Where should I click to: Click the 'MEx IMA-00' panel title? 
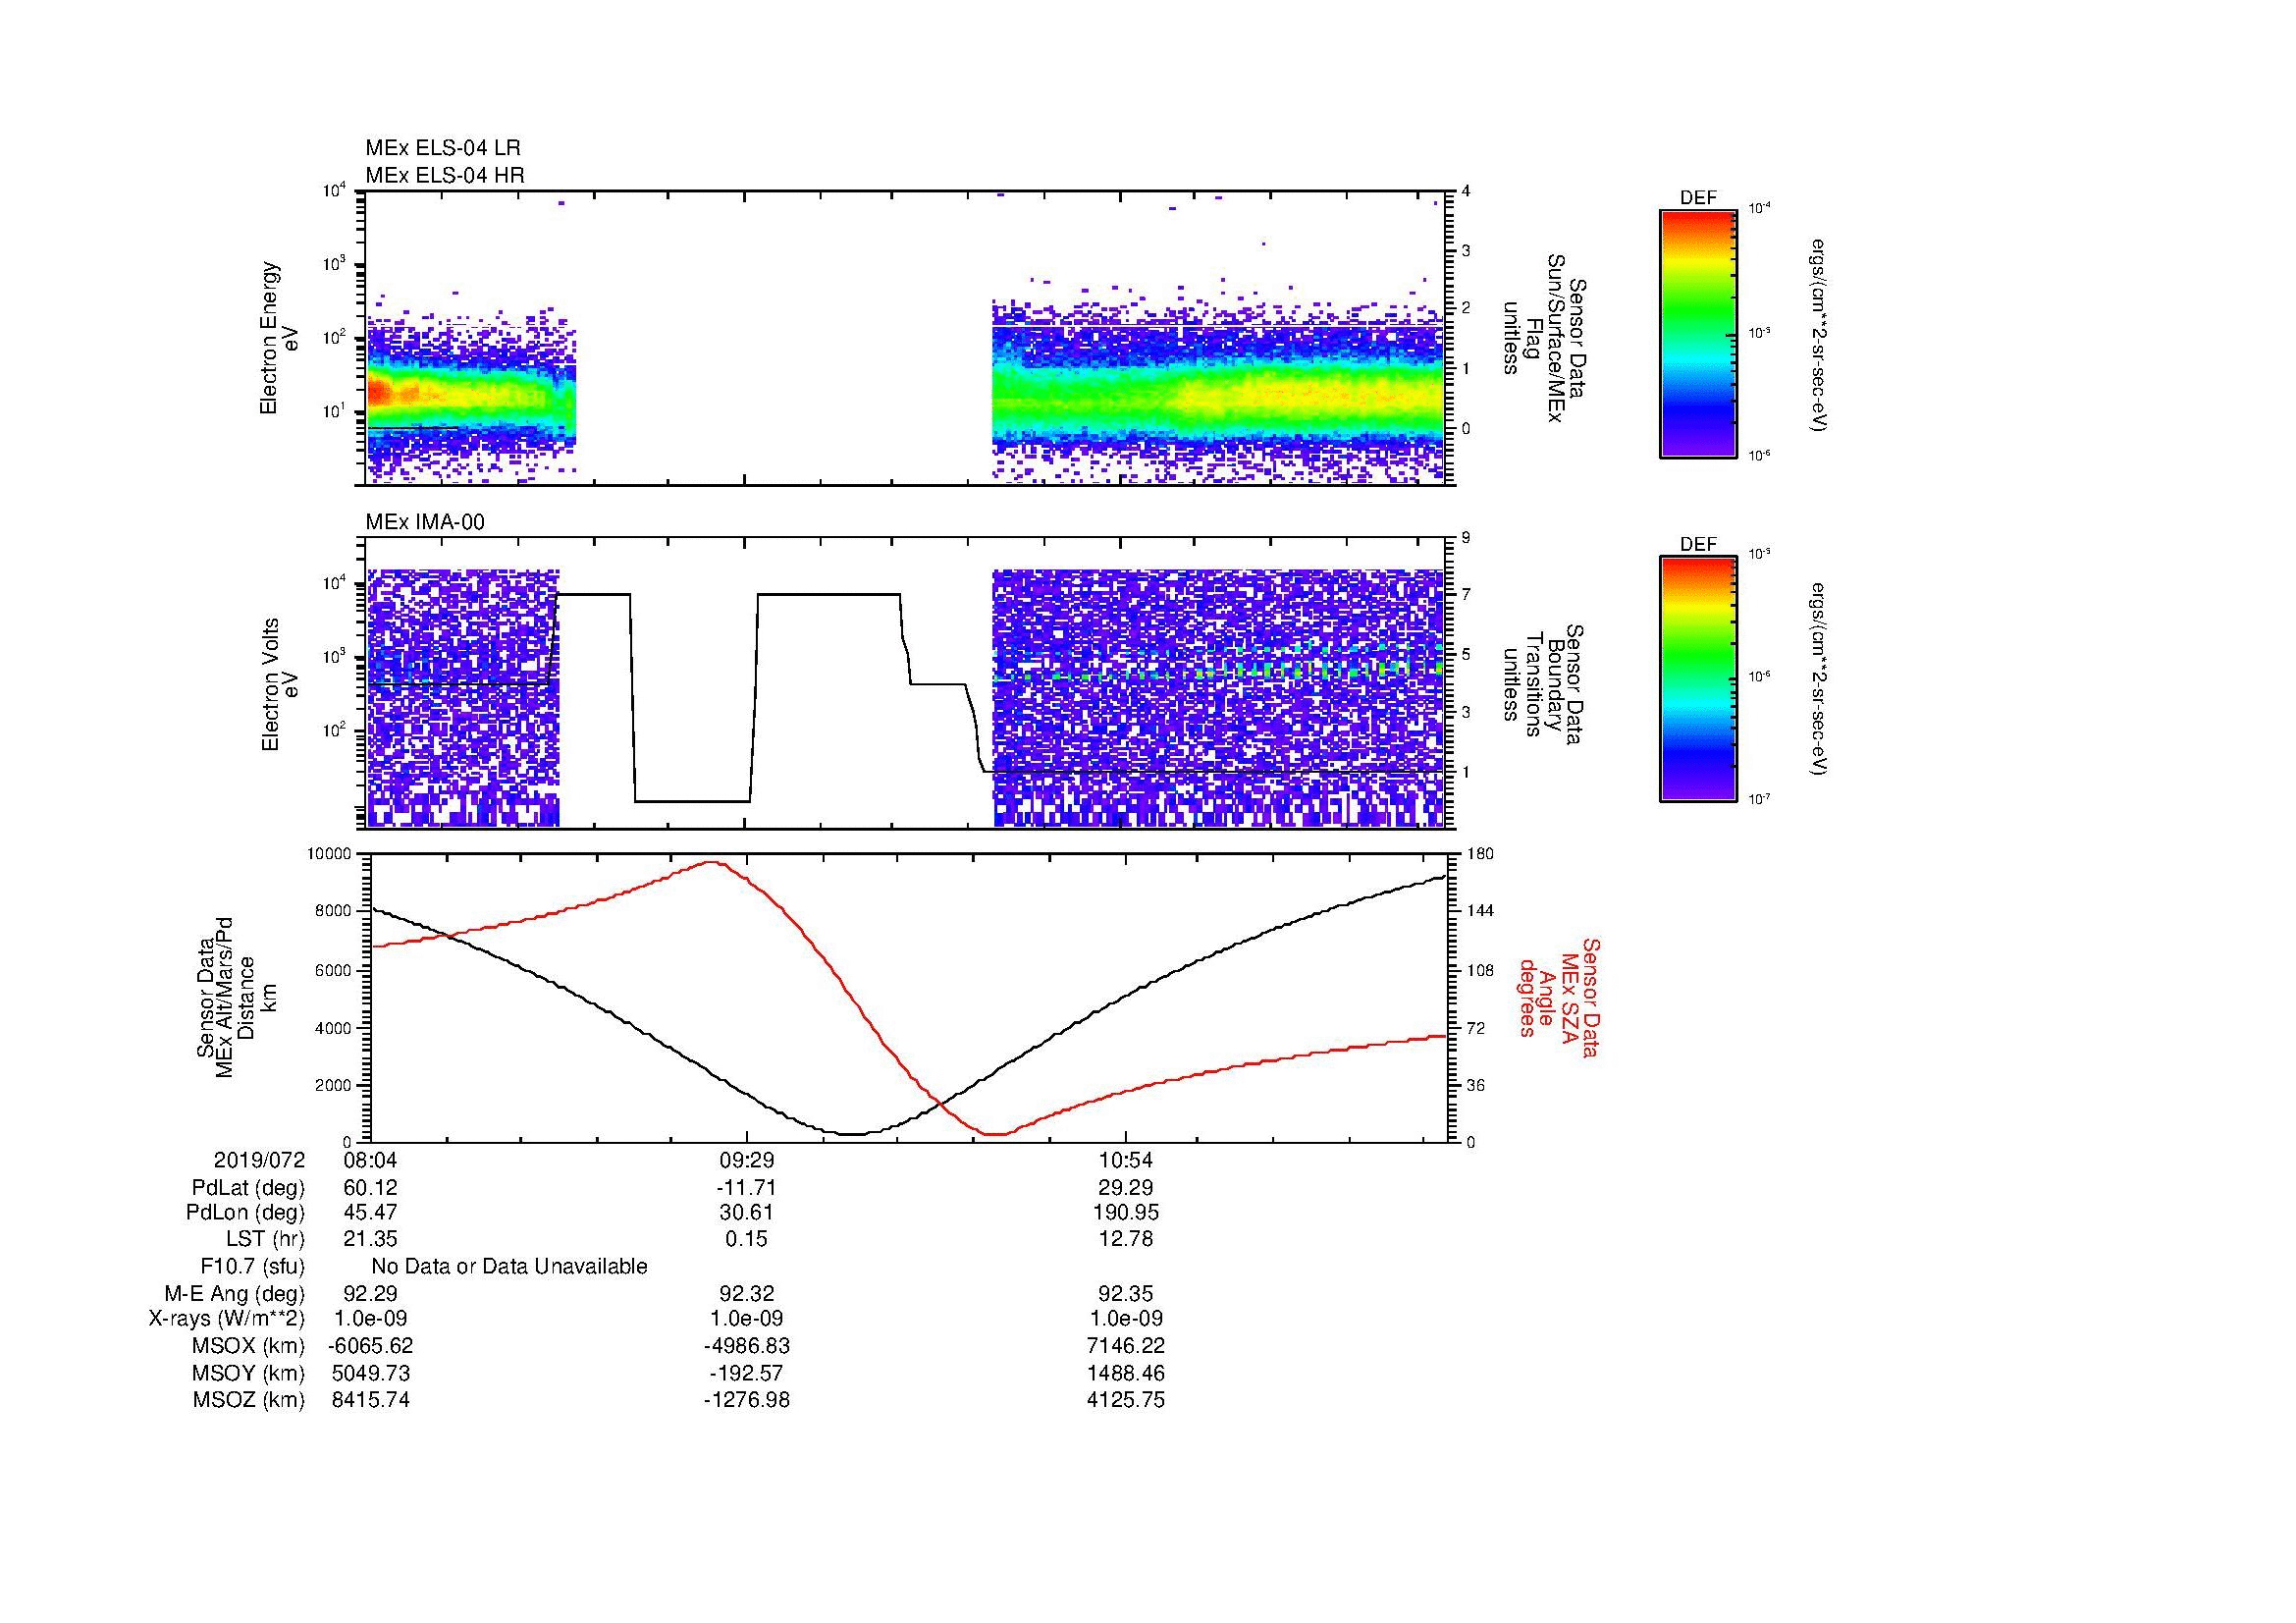[425, 522]
